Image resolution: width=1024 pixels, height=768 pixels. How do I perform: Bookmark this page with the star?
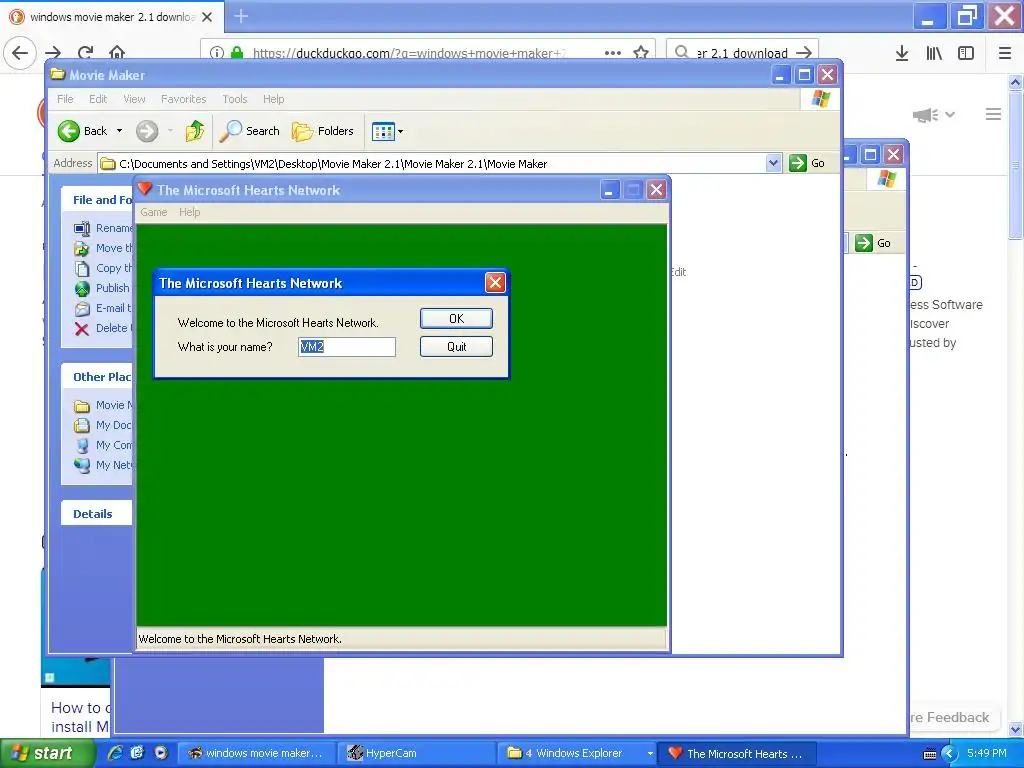click(641, 52)
